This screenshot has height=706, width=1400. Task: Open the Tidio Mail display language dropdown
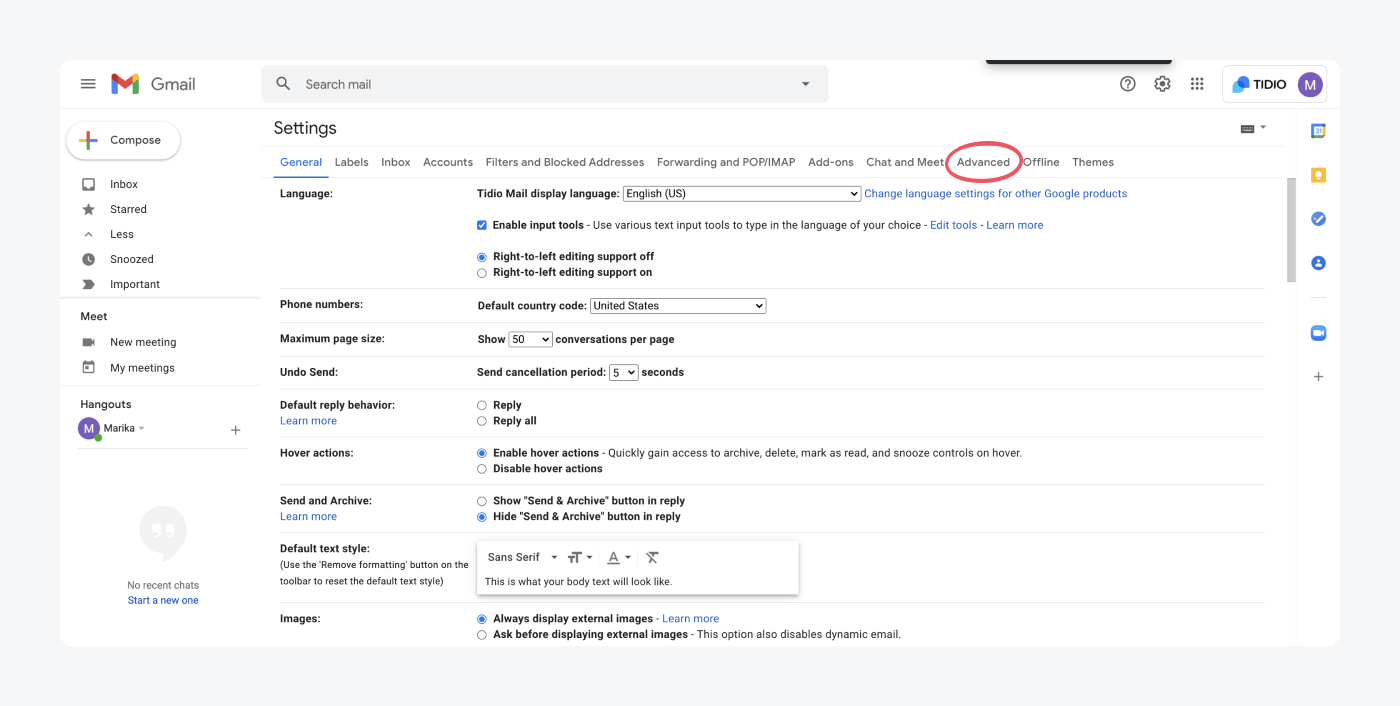pyautogui.click(x=741, y=193)
